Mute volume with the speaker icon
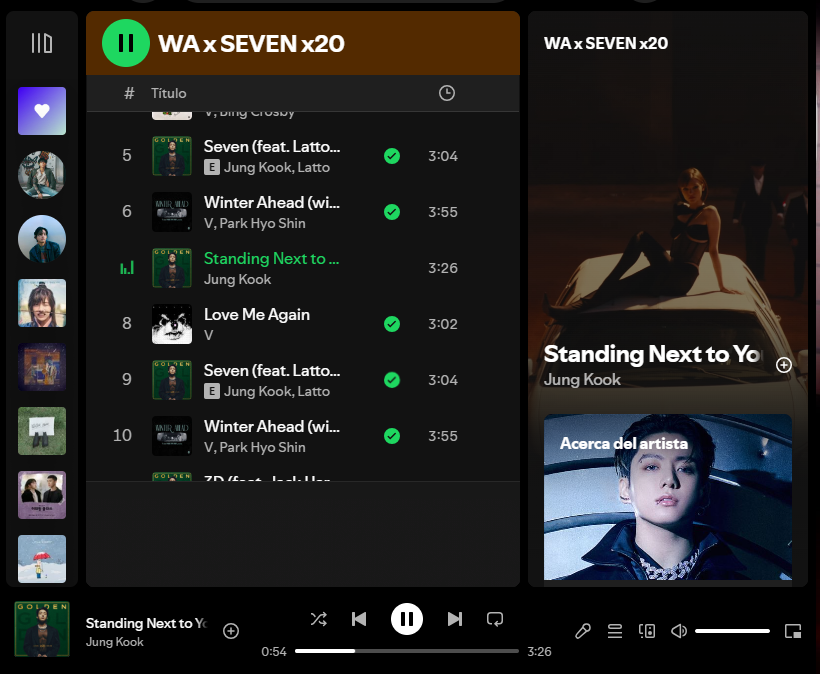The height and width of the screenshot is (674, 820). [x=679, y=631]
